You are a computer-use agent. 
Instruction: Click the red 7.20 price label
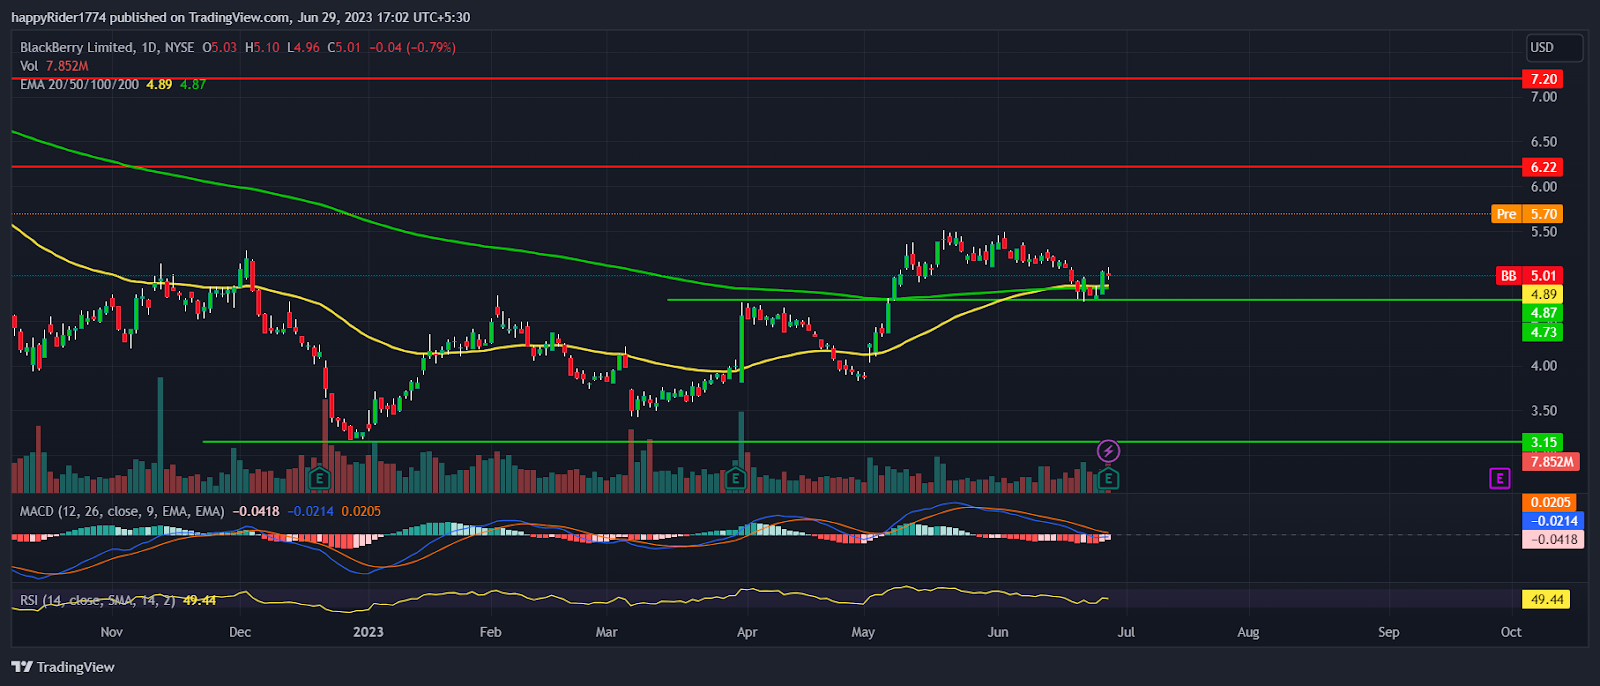[1542, 79]
